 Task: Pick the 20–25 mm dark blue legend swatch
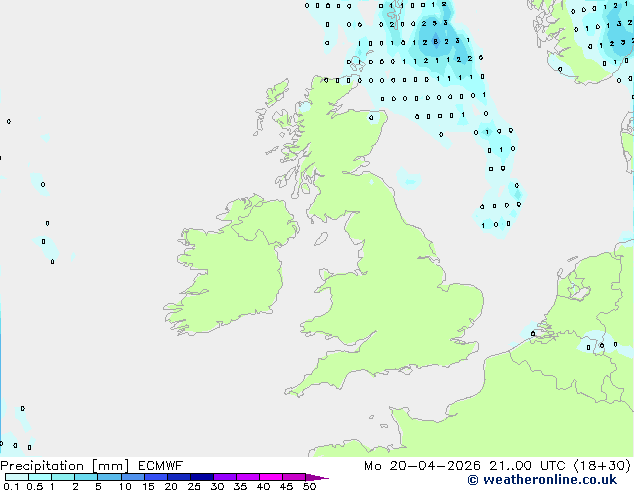coord(178,477)
